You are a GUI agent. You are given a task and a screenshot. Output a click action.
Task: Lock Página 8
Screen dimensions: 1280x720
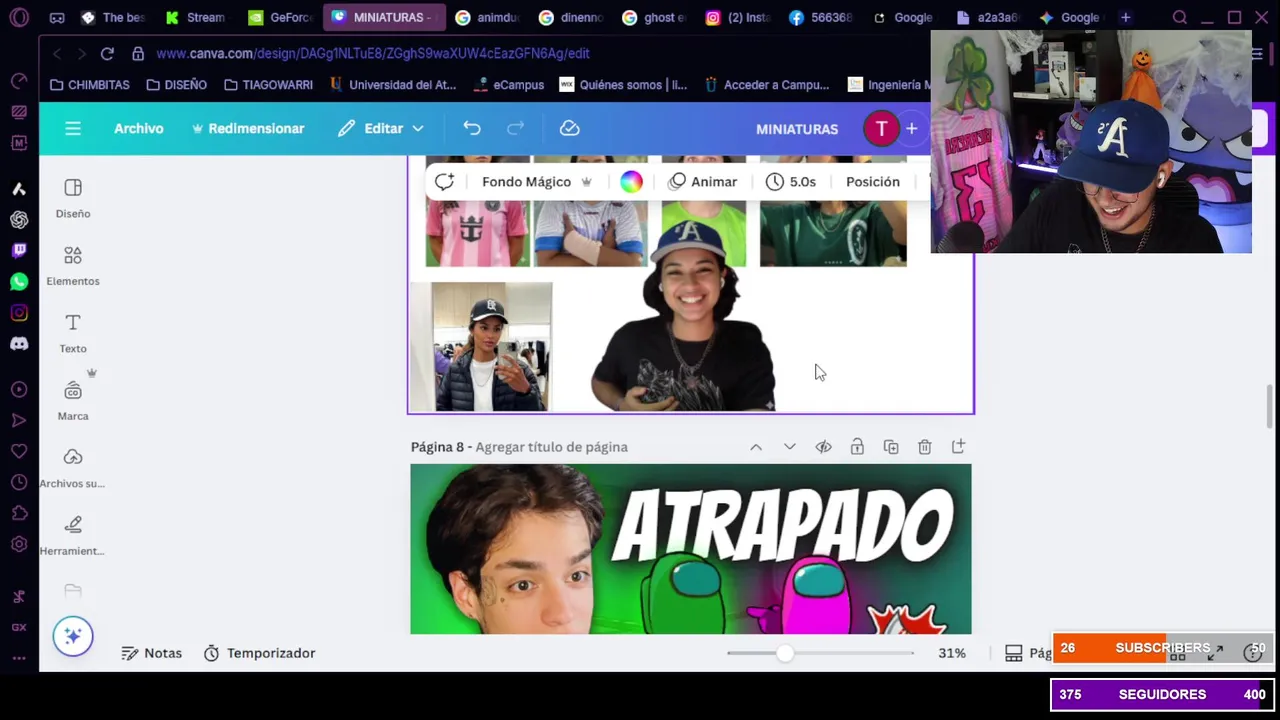coord(857,447)
